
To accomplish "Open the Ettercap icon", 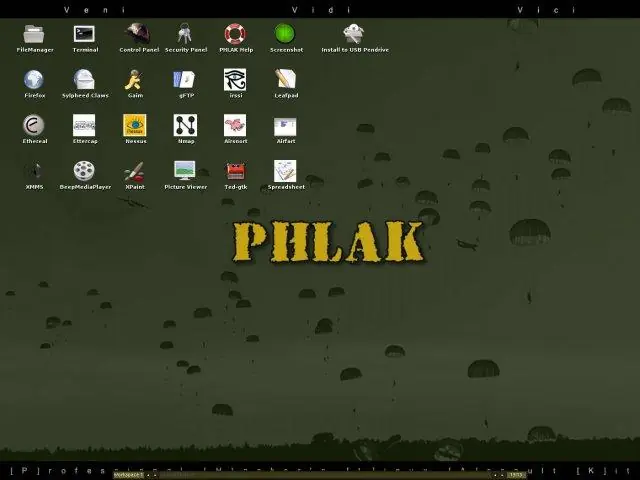I will [84, 125].
